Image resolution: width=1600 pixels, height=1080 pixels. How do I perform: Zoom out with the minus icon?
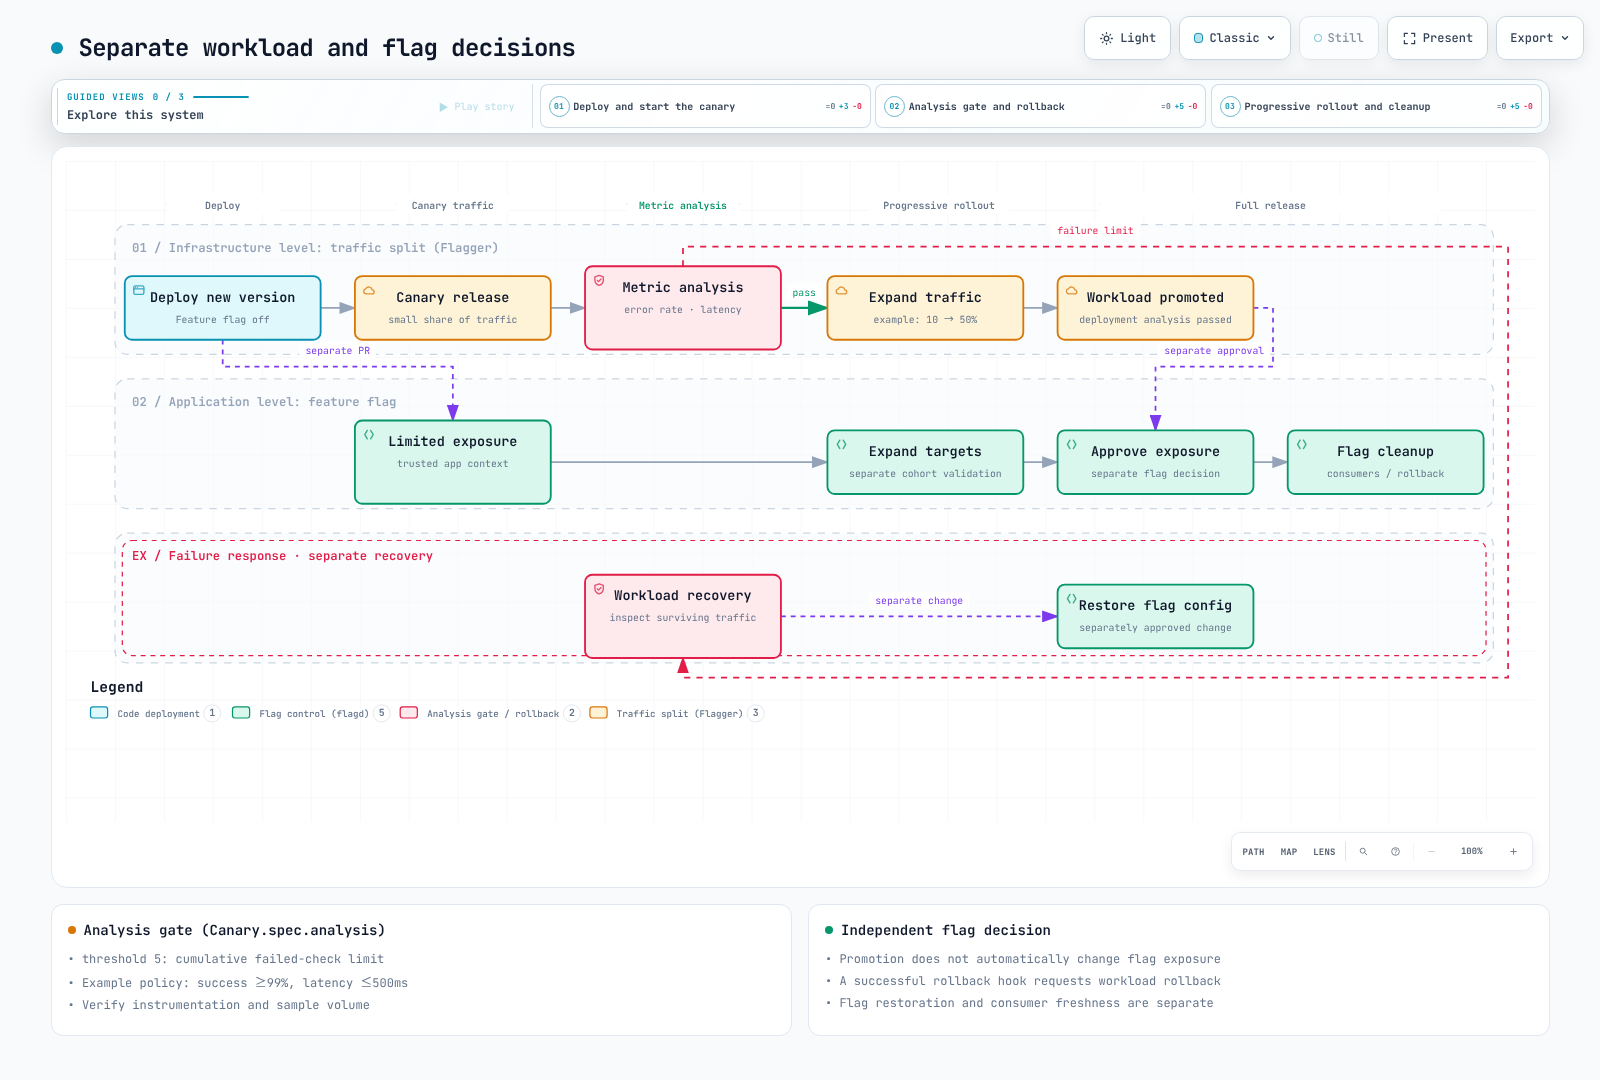[x=1431, y=852]
